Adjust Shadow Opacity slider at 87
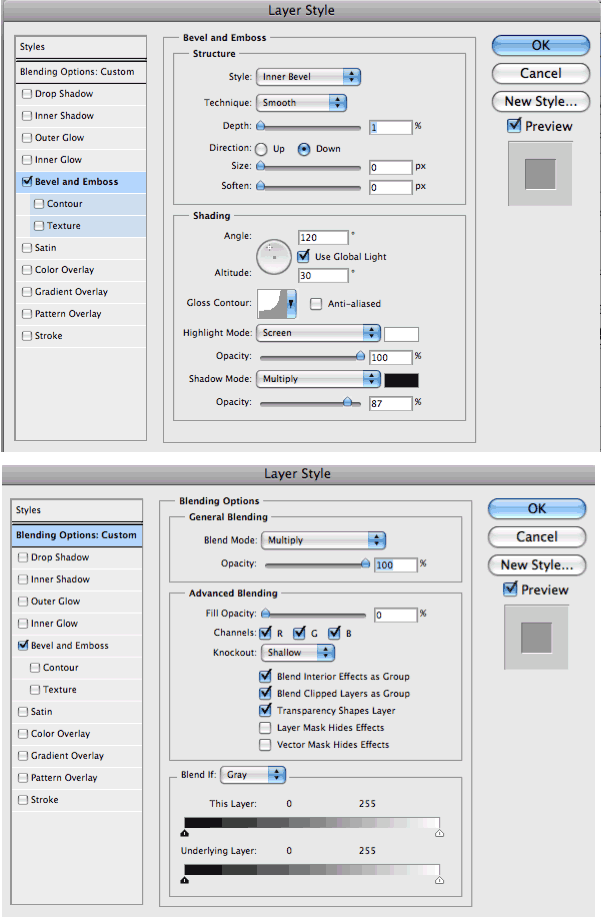601x917 pixels. coord(348,402)
